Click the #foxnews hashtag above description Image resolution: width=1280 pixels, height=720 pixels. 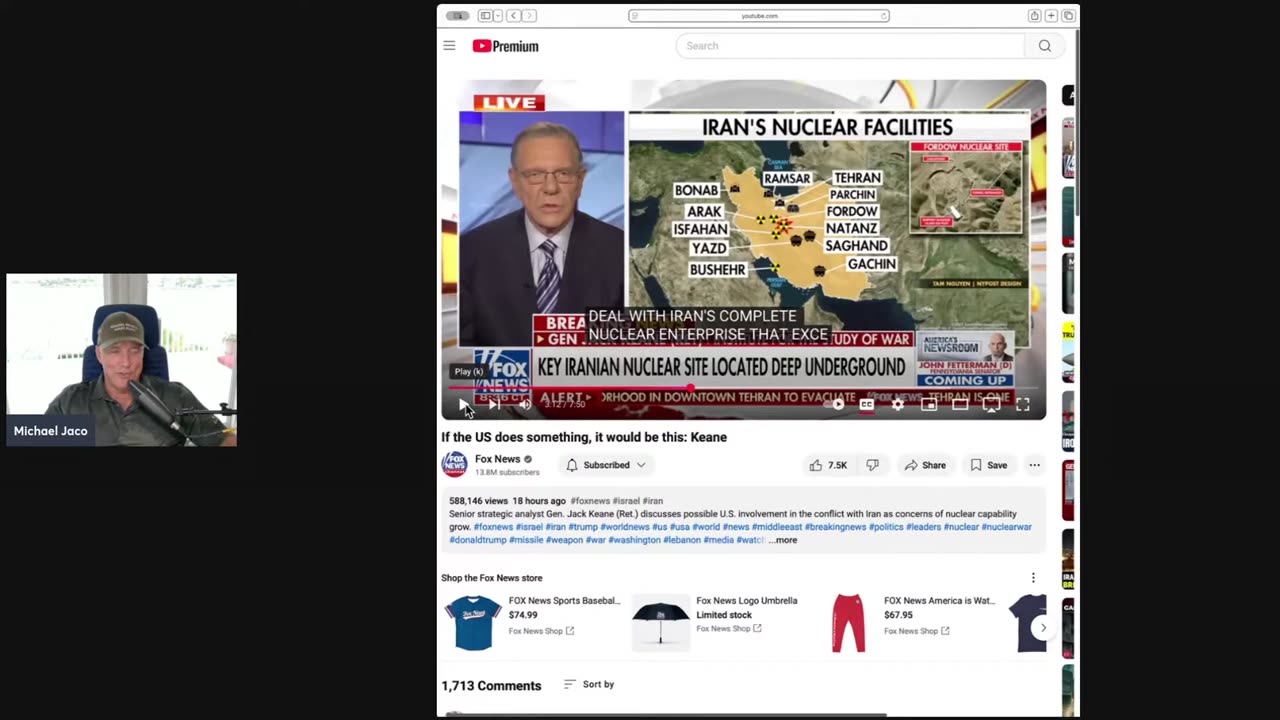point(592,501)
